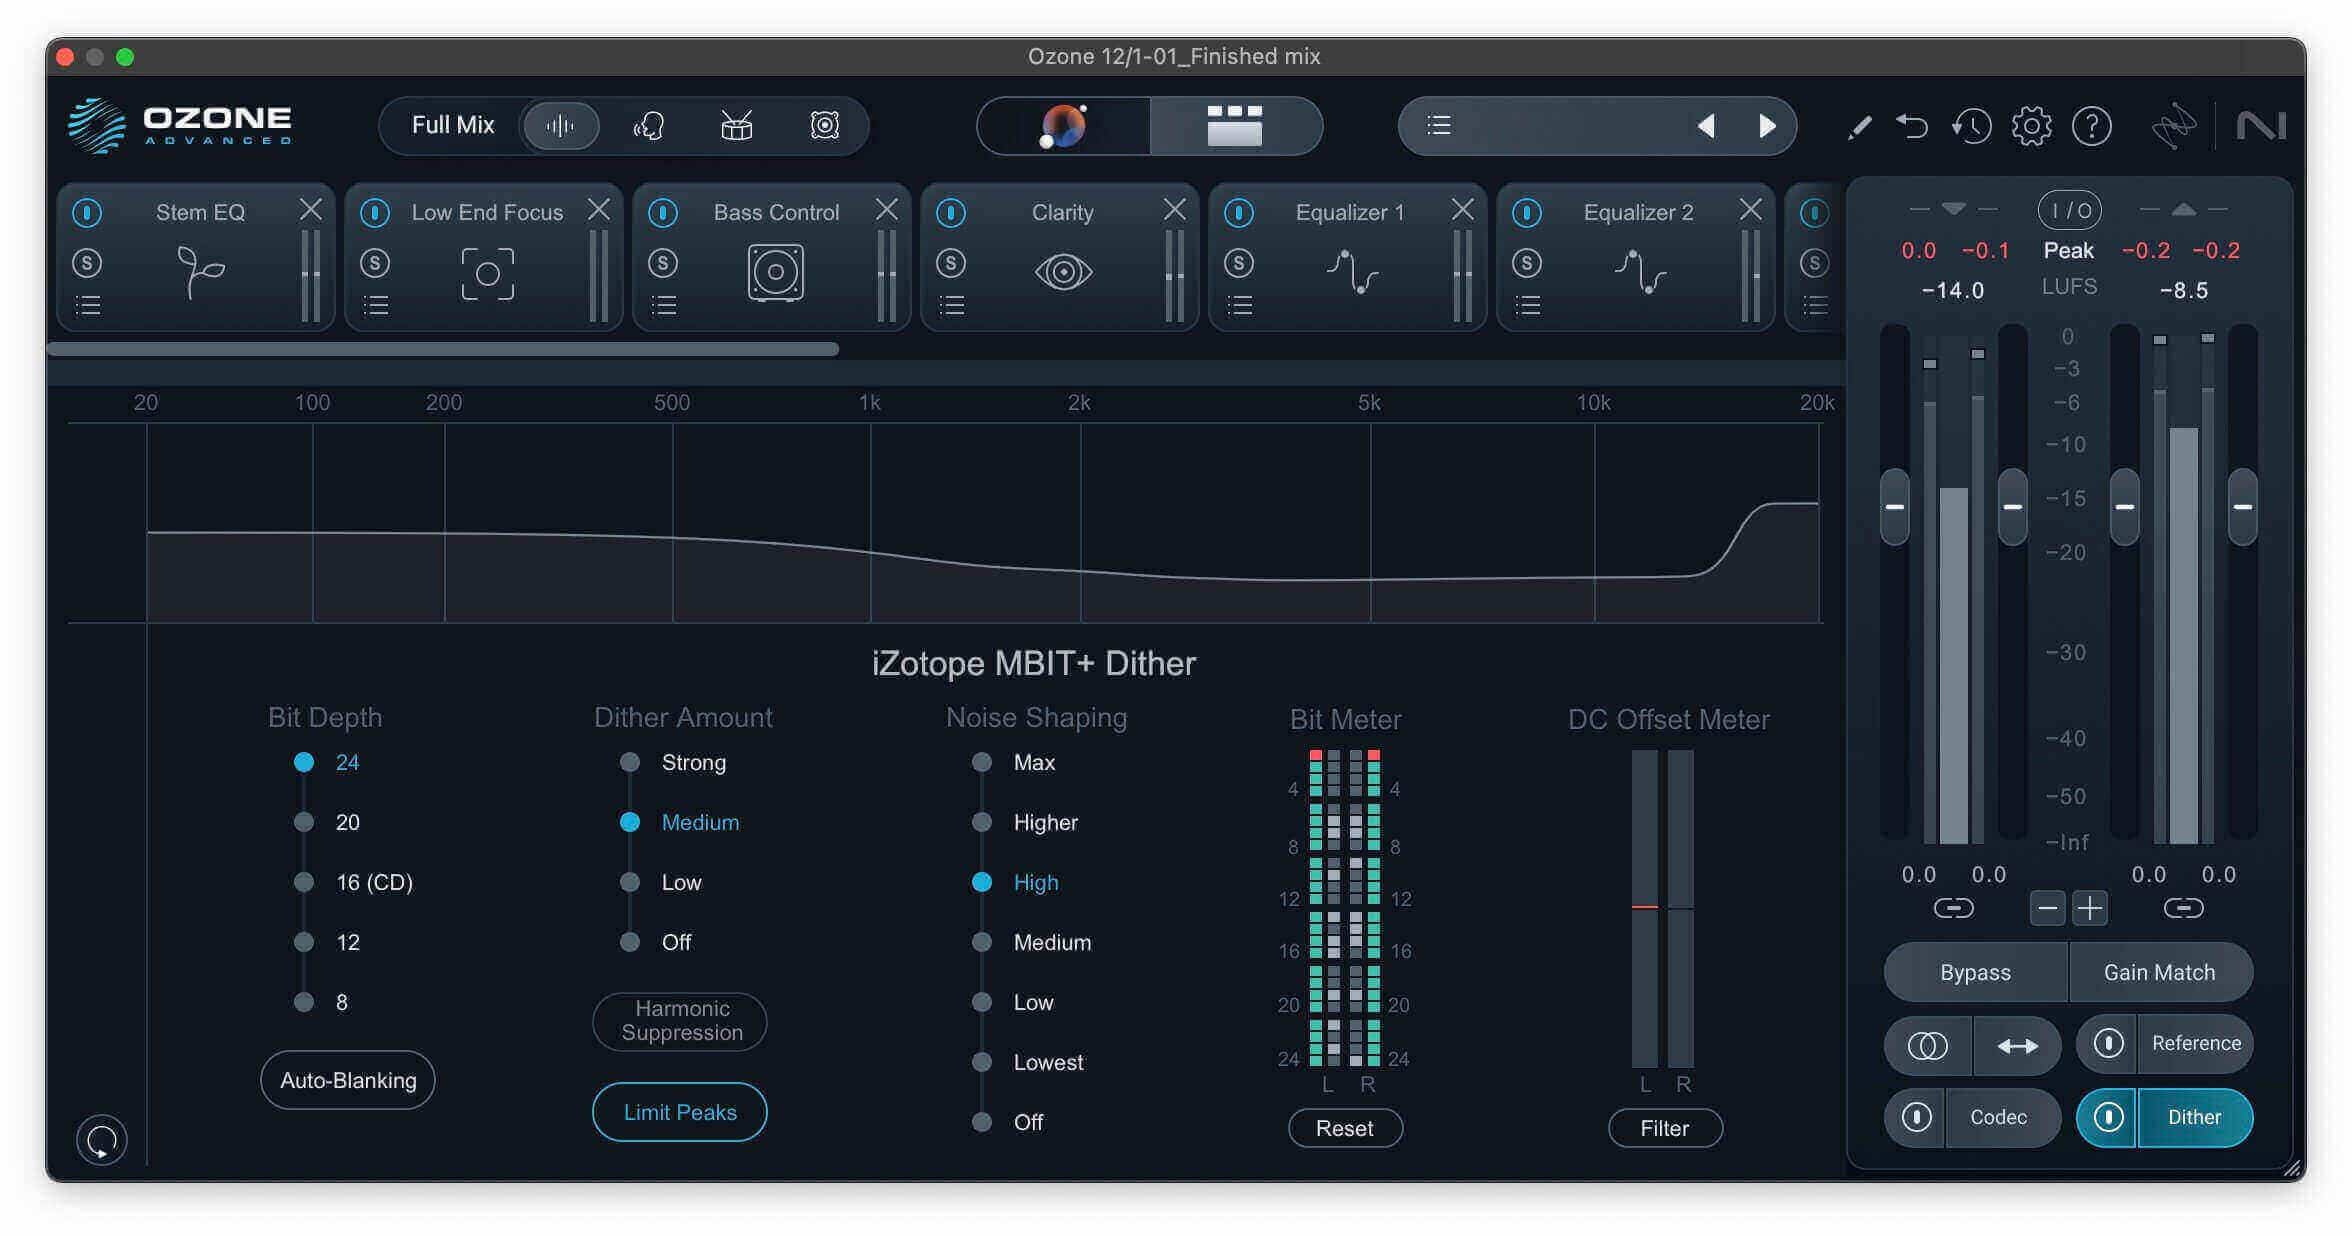The width and height of the screenshot is (2352, 1236).
Task: Toggle Low End Focus module power
Action: click(375, 212)
